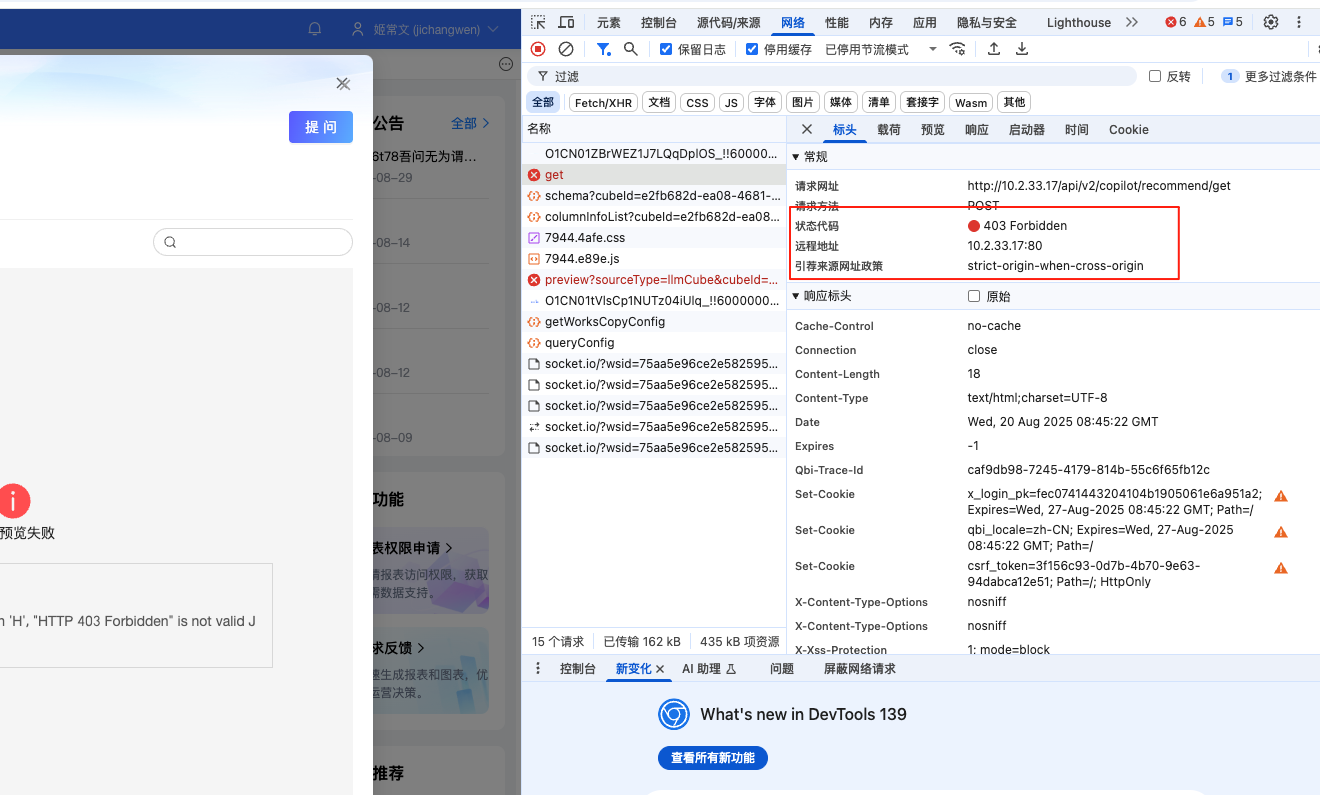Click the 查看所有新功能 button
Image resolution: width=1320 pixels, height=795 pixels.
click(x=712, y=758)
